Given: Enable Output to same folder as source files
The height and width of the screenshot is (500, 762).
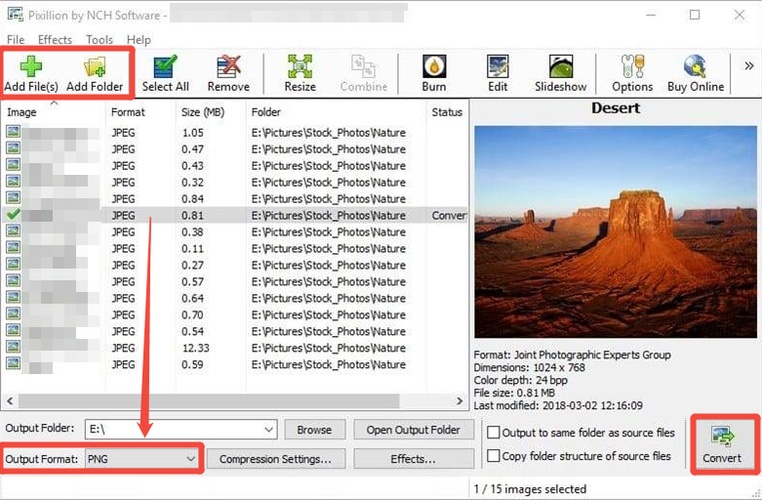Looking at the screenshot, I should pos(493,432).
